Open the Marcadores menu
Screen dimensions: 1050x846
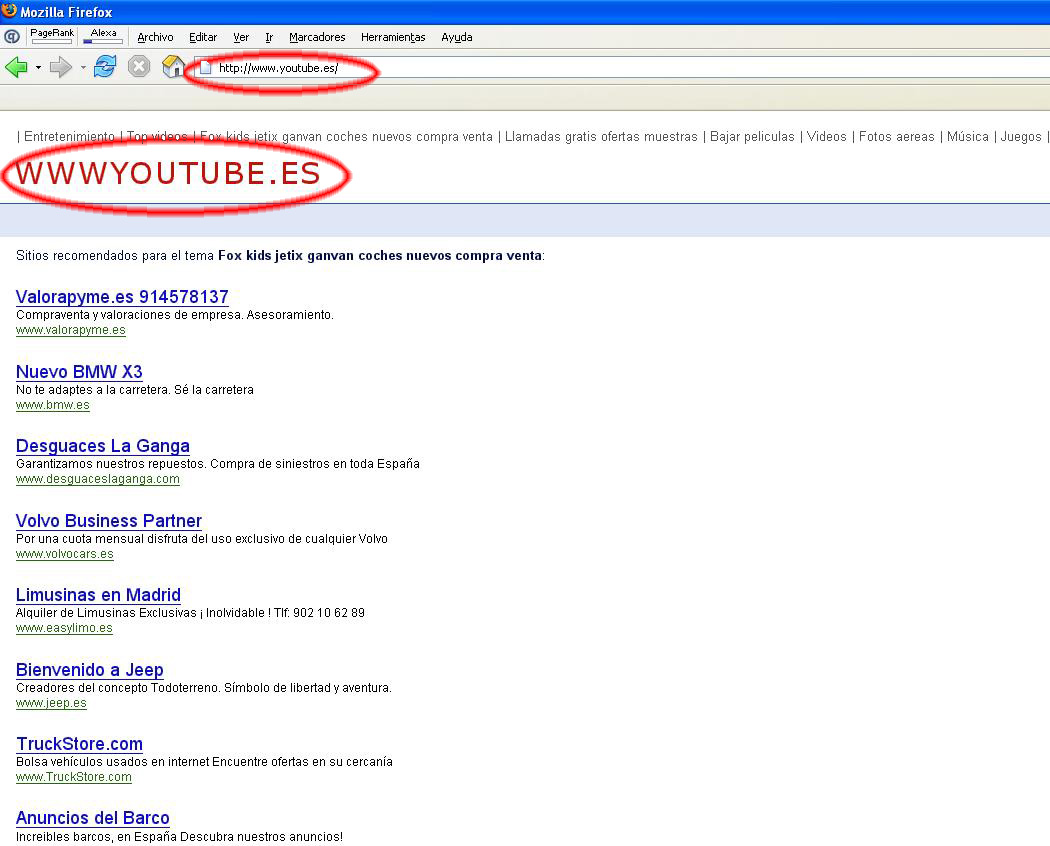click(x=317, y=37)
